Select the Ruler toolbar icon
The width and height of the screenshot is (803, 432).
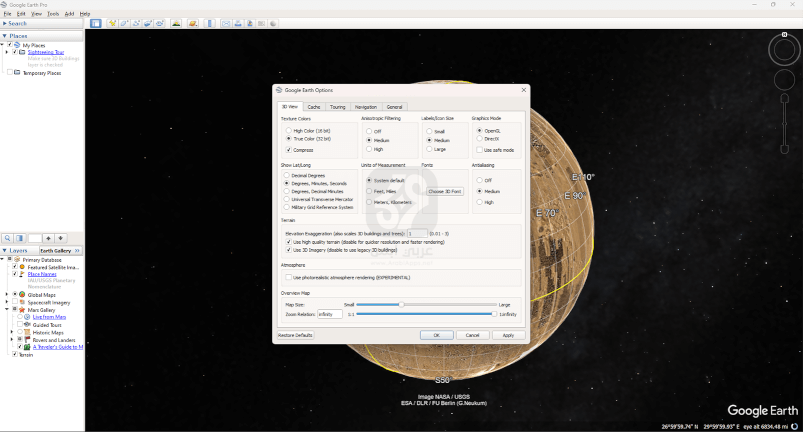click(209, 24)
